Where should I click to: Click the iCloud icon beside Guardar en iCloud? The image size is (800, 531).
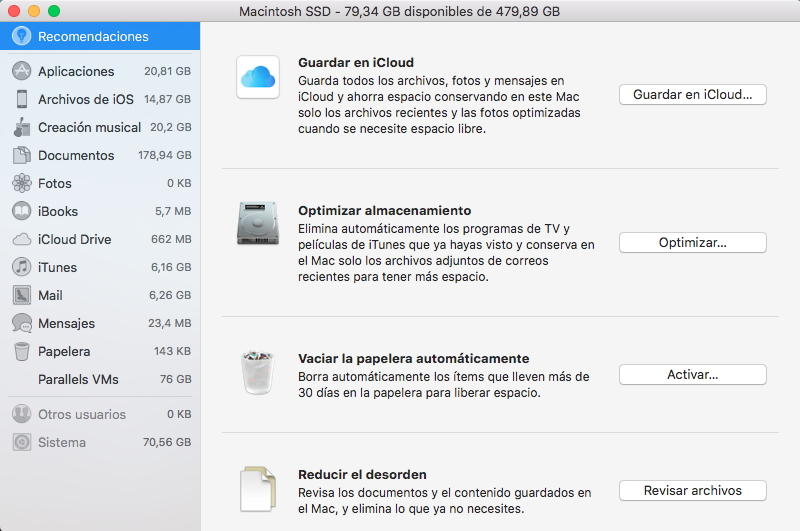pos(258,77)
